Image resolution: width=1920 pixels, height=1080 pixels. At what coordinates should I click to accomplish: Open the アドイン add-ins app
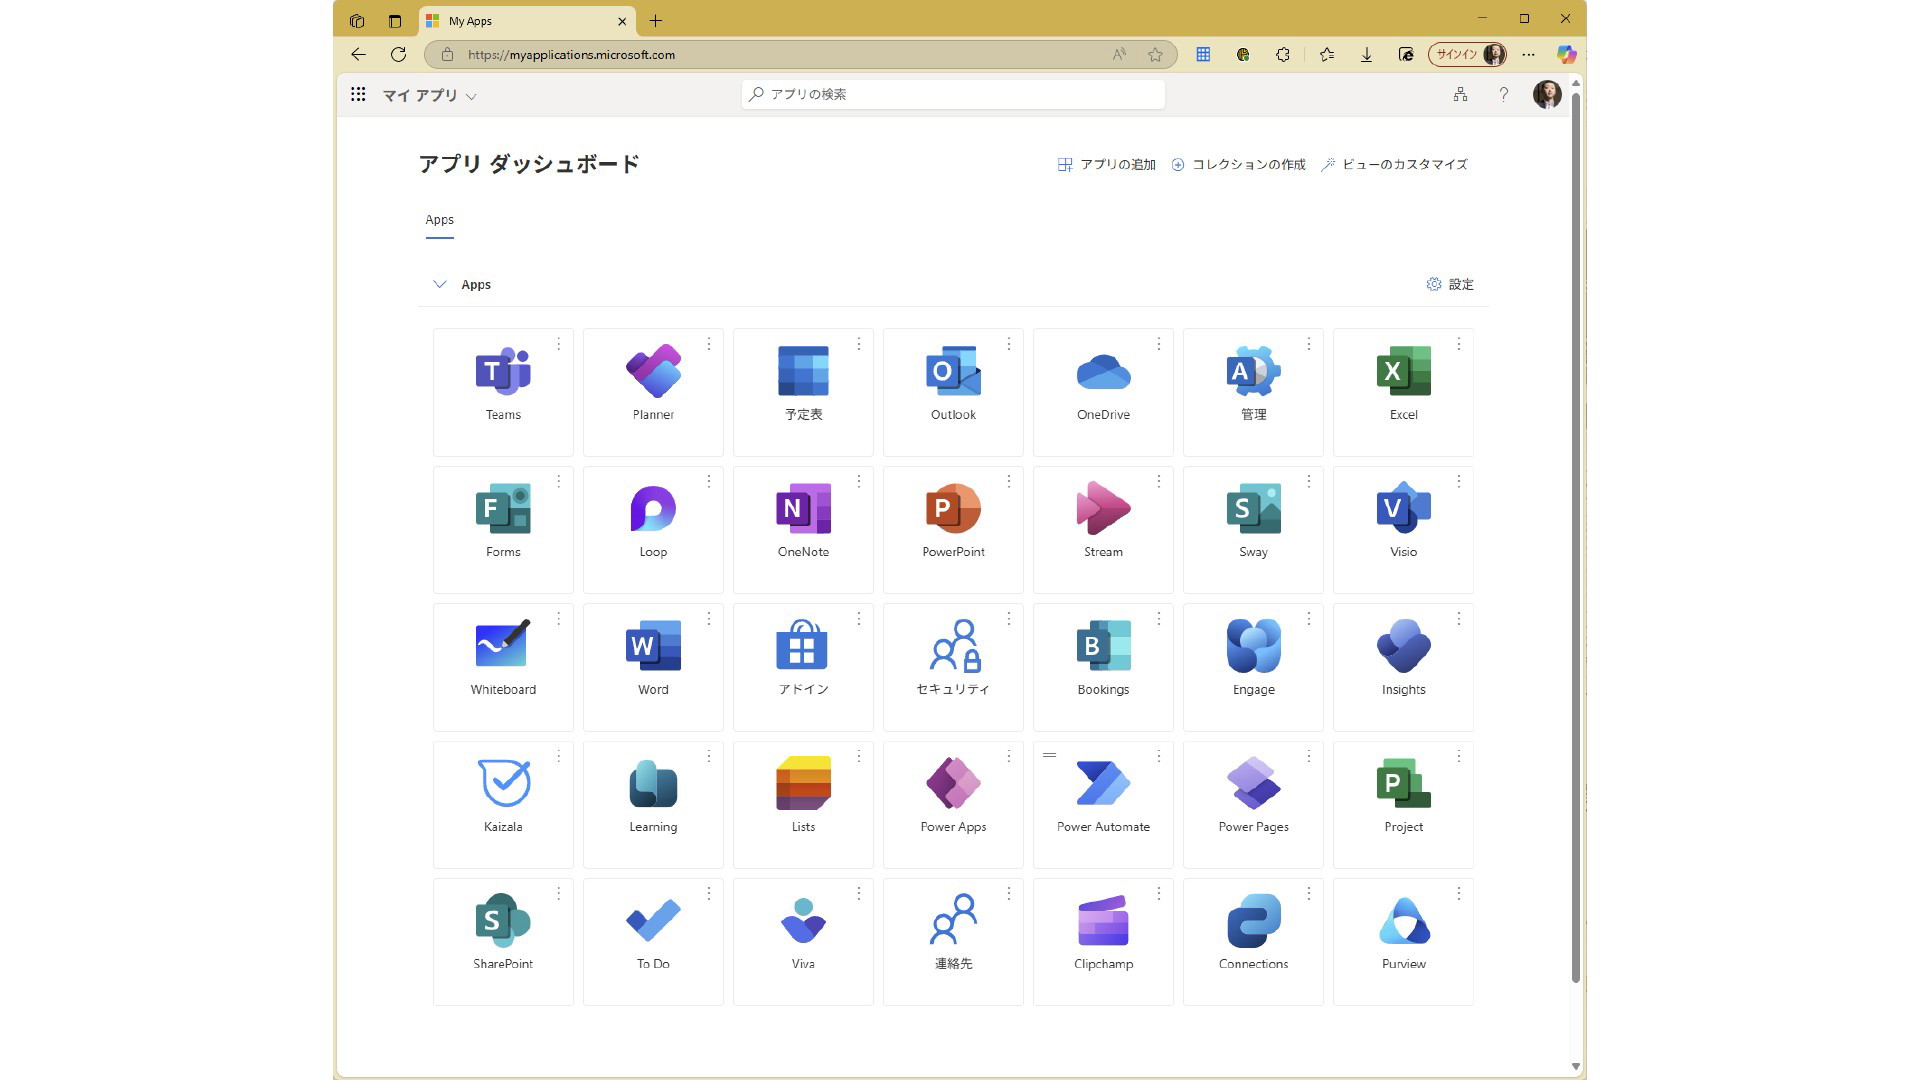(x=803, y=667)
